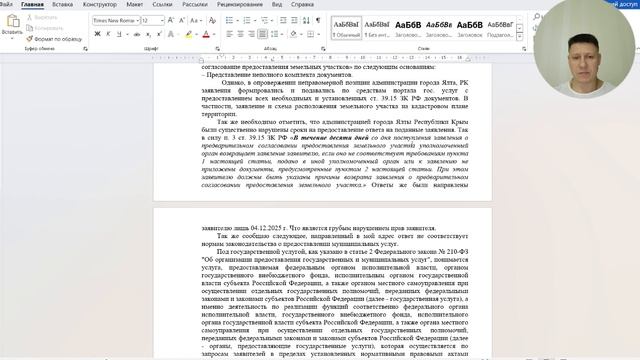640x360 pixels.
Task: Select the Главная ribbon tab
Action: [x=32, y=4]
